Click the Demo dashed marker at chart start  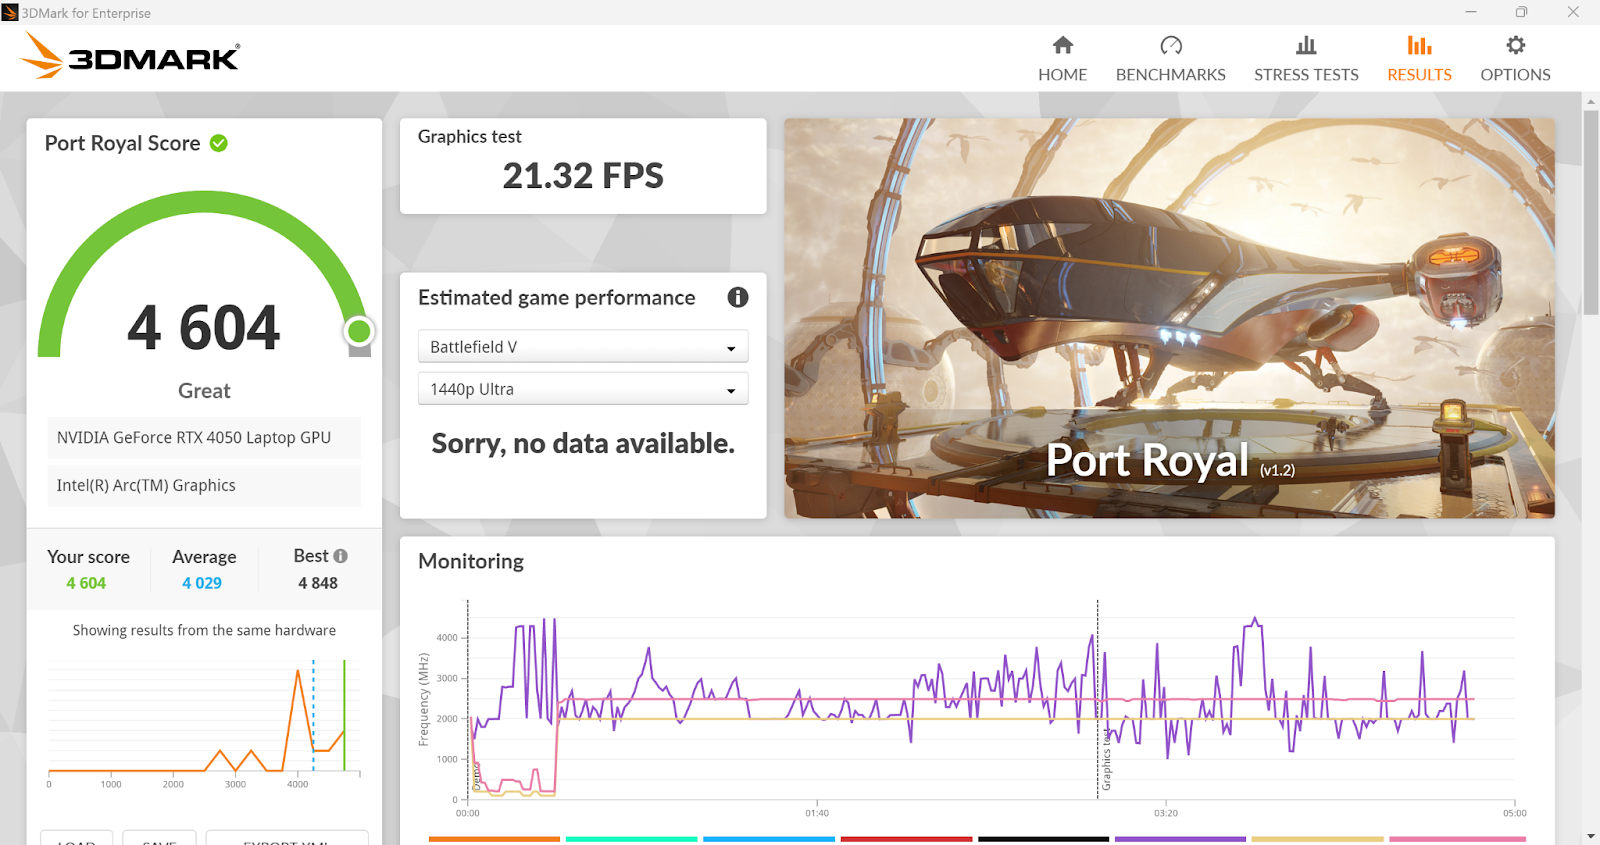click(468, 700)
